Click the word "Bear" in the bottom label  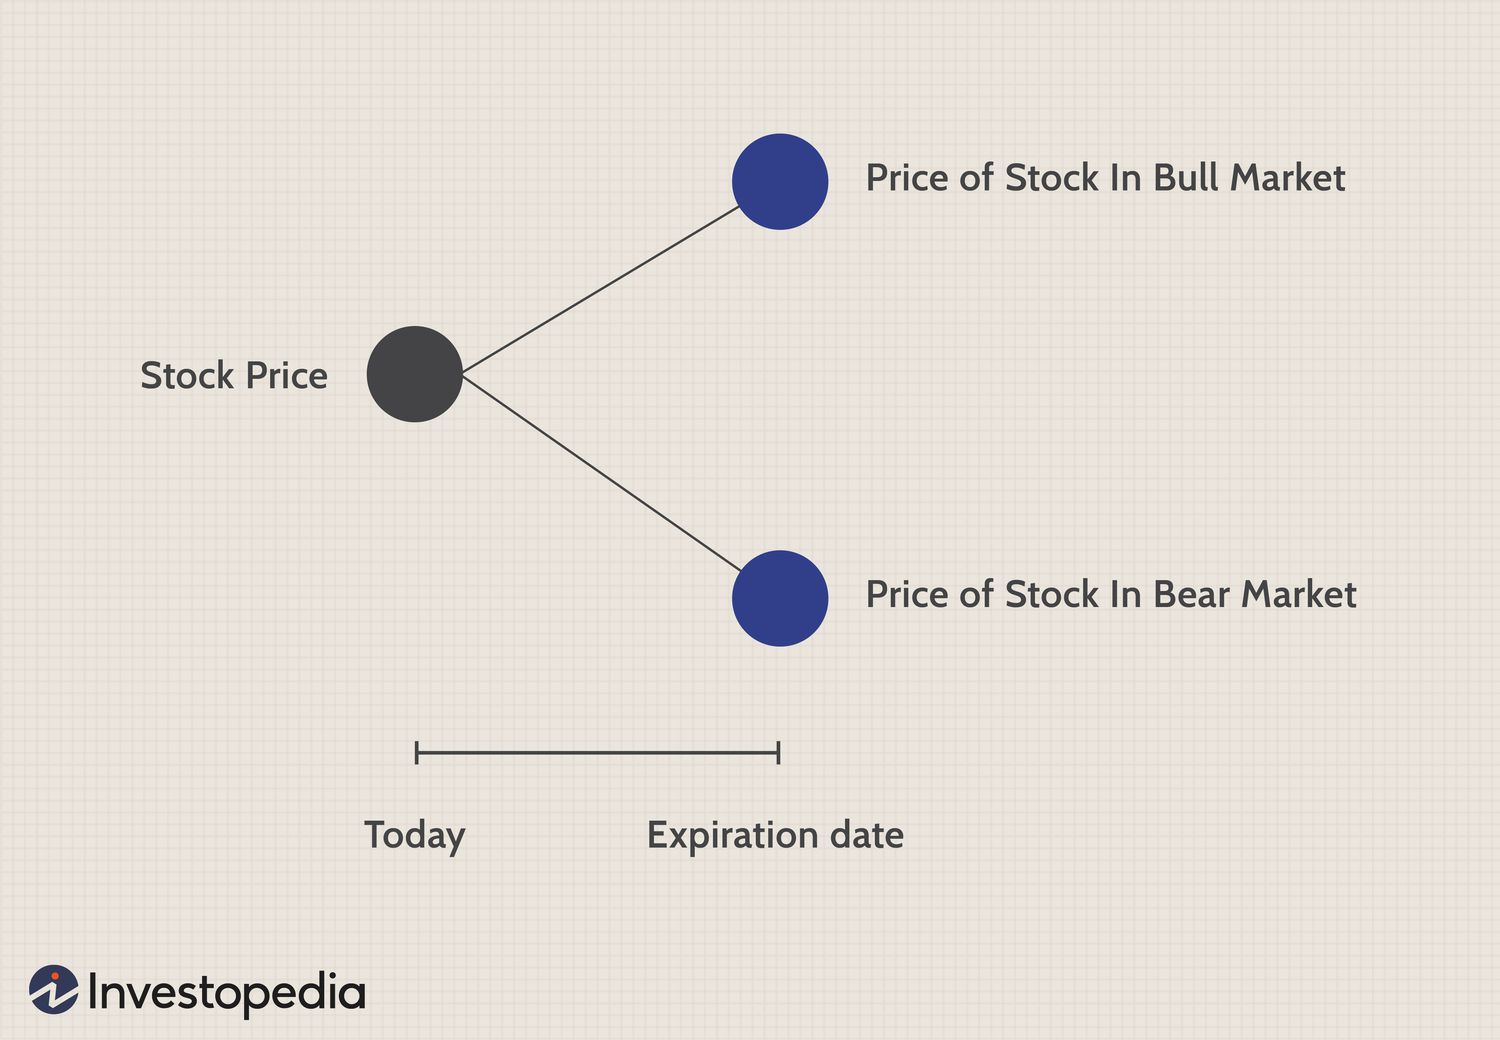tap(1192, 595)
